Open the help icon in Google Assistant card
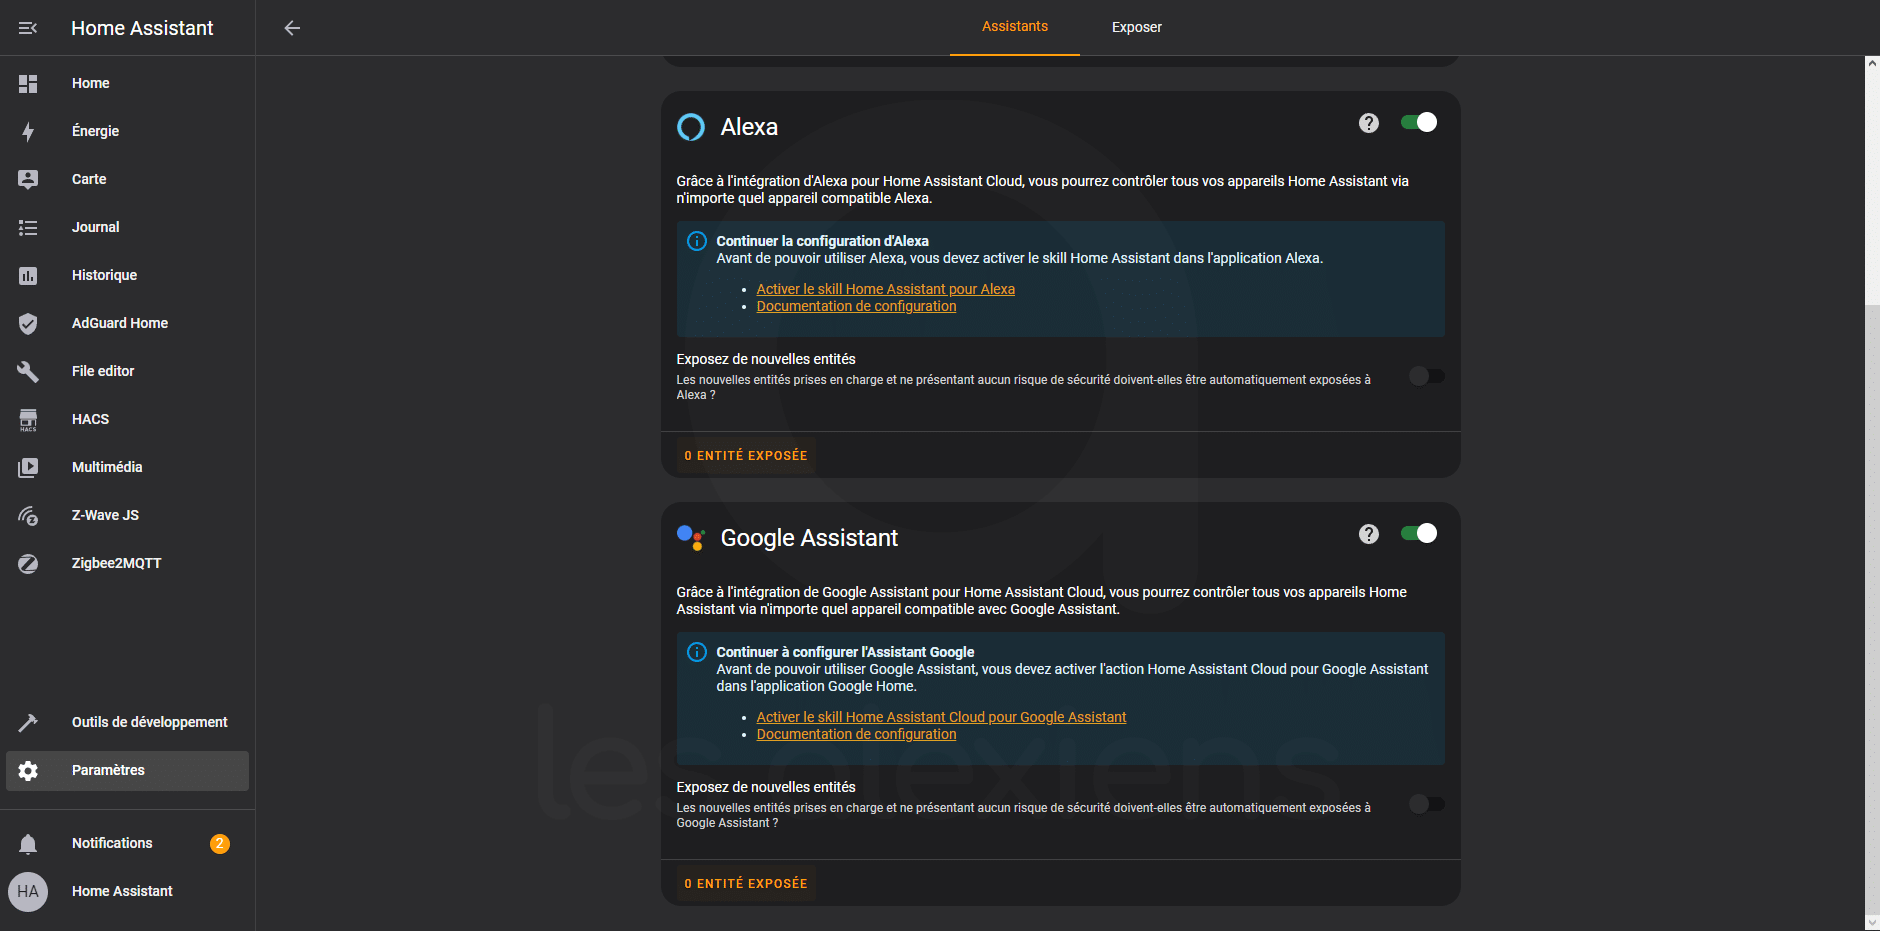 click(1369, 534)
